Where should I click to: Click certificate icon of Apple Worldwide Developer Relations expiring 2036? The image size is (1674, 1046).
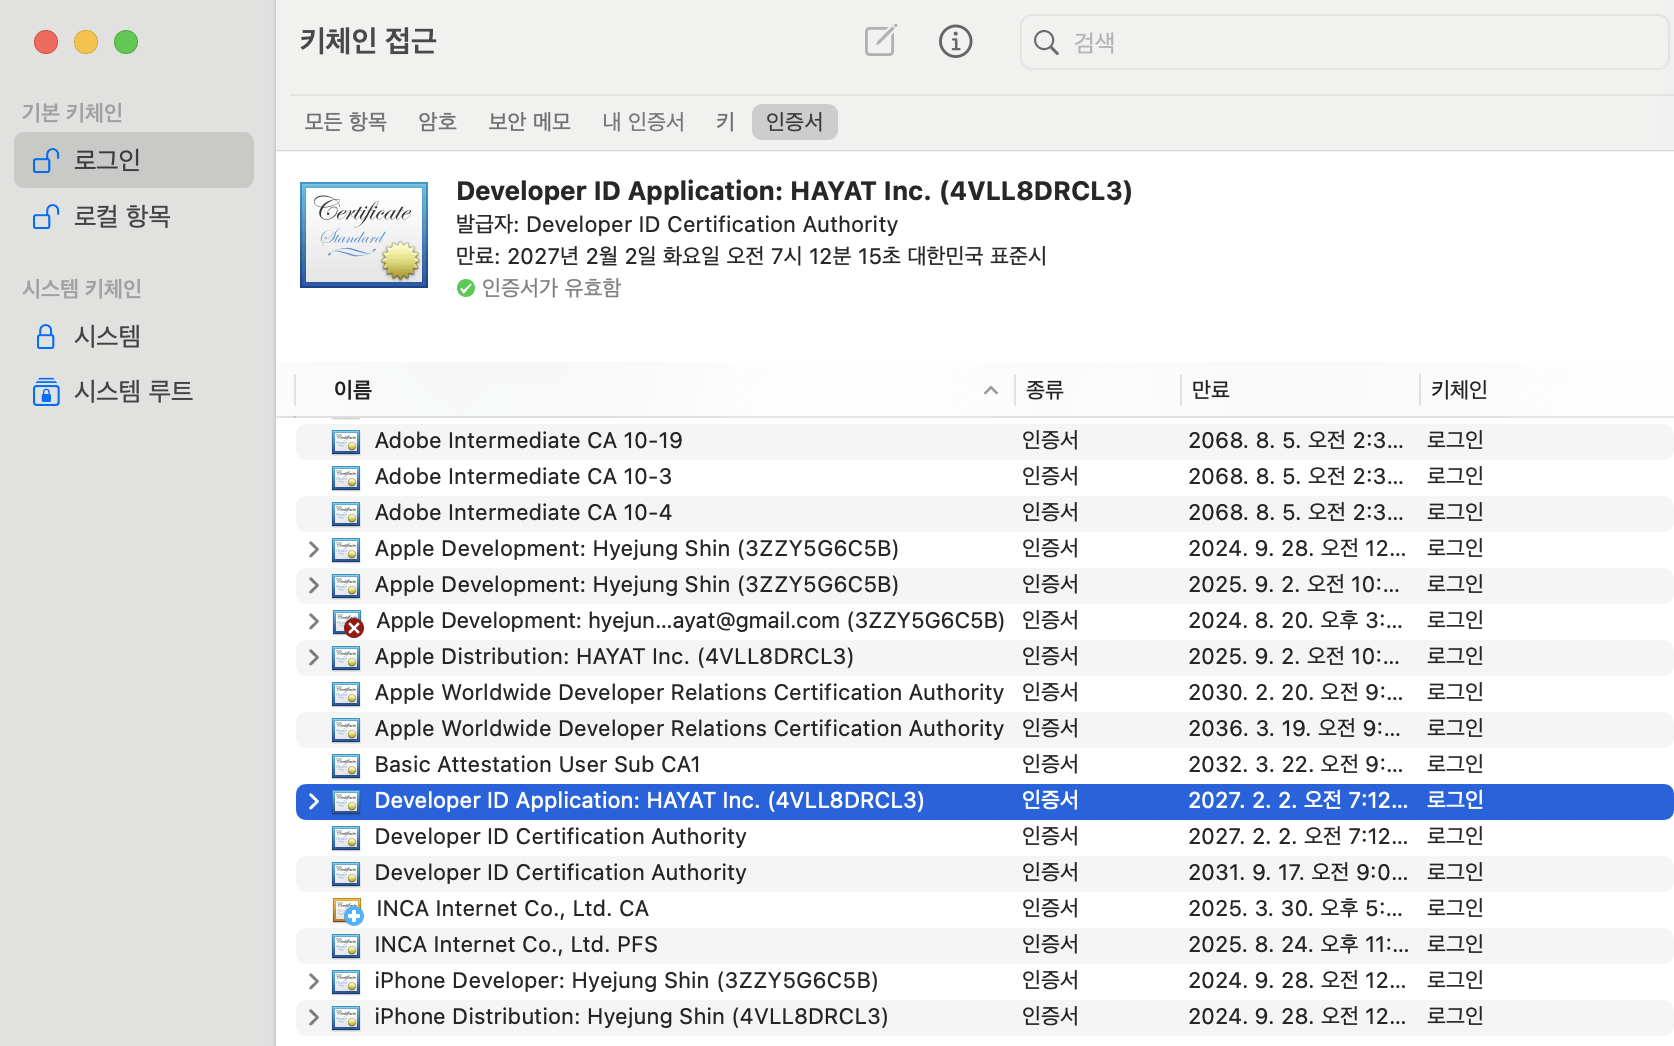pos(346,729)
